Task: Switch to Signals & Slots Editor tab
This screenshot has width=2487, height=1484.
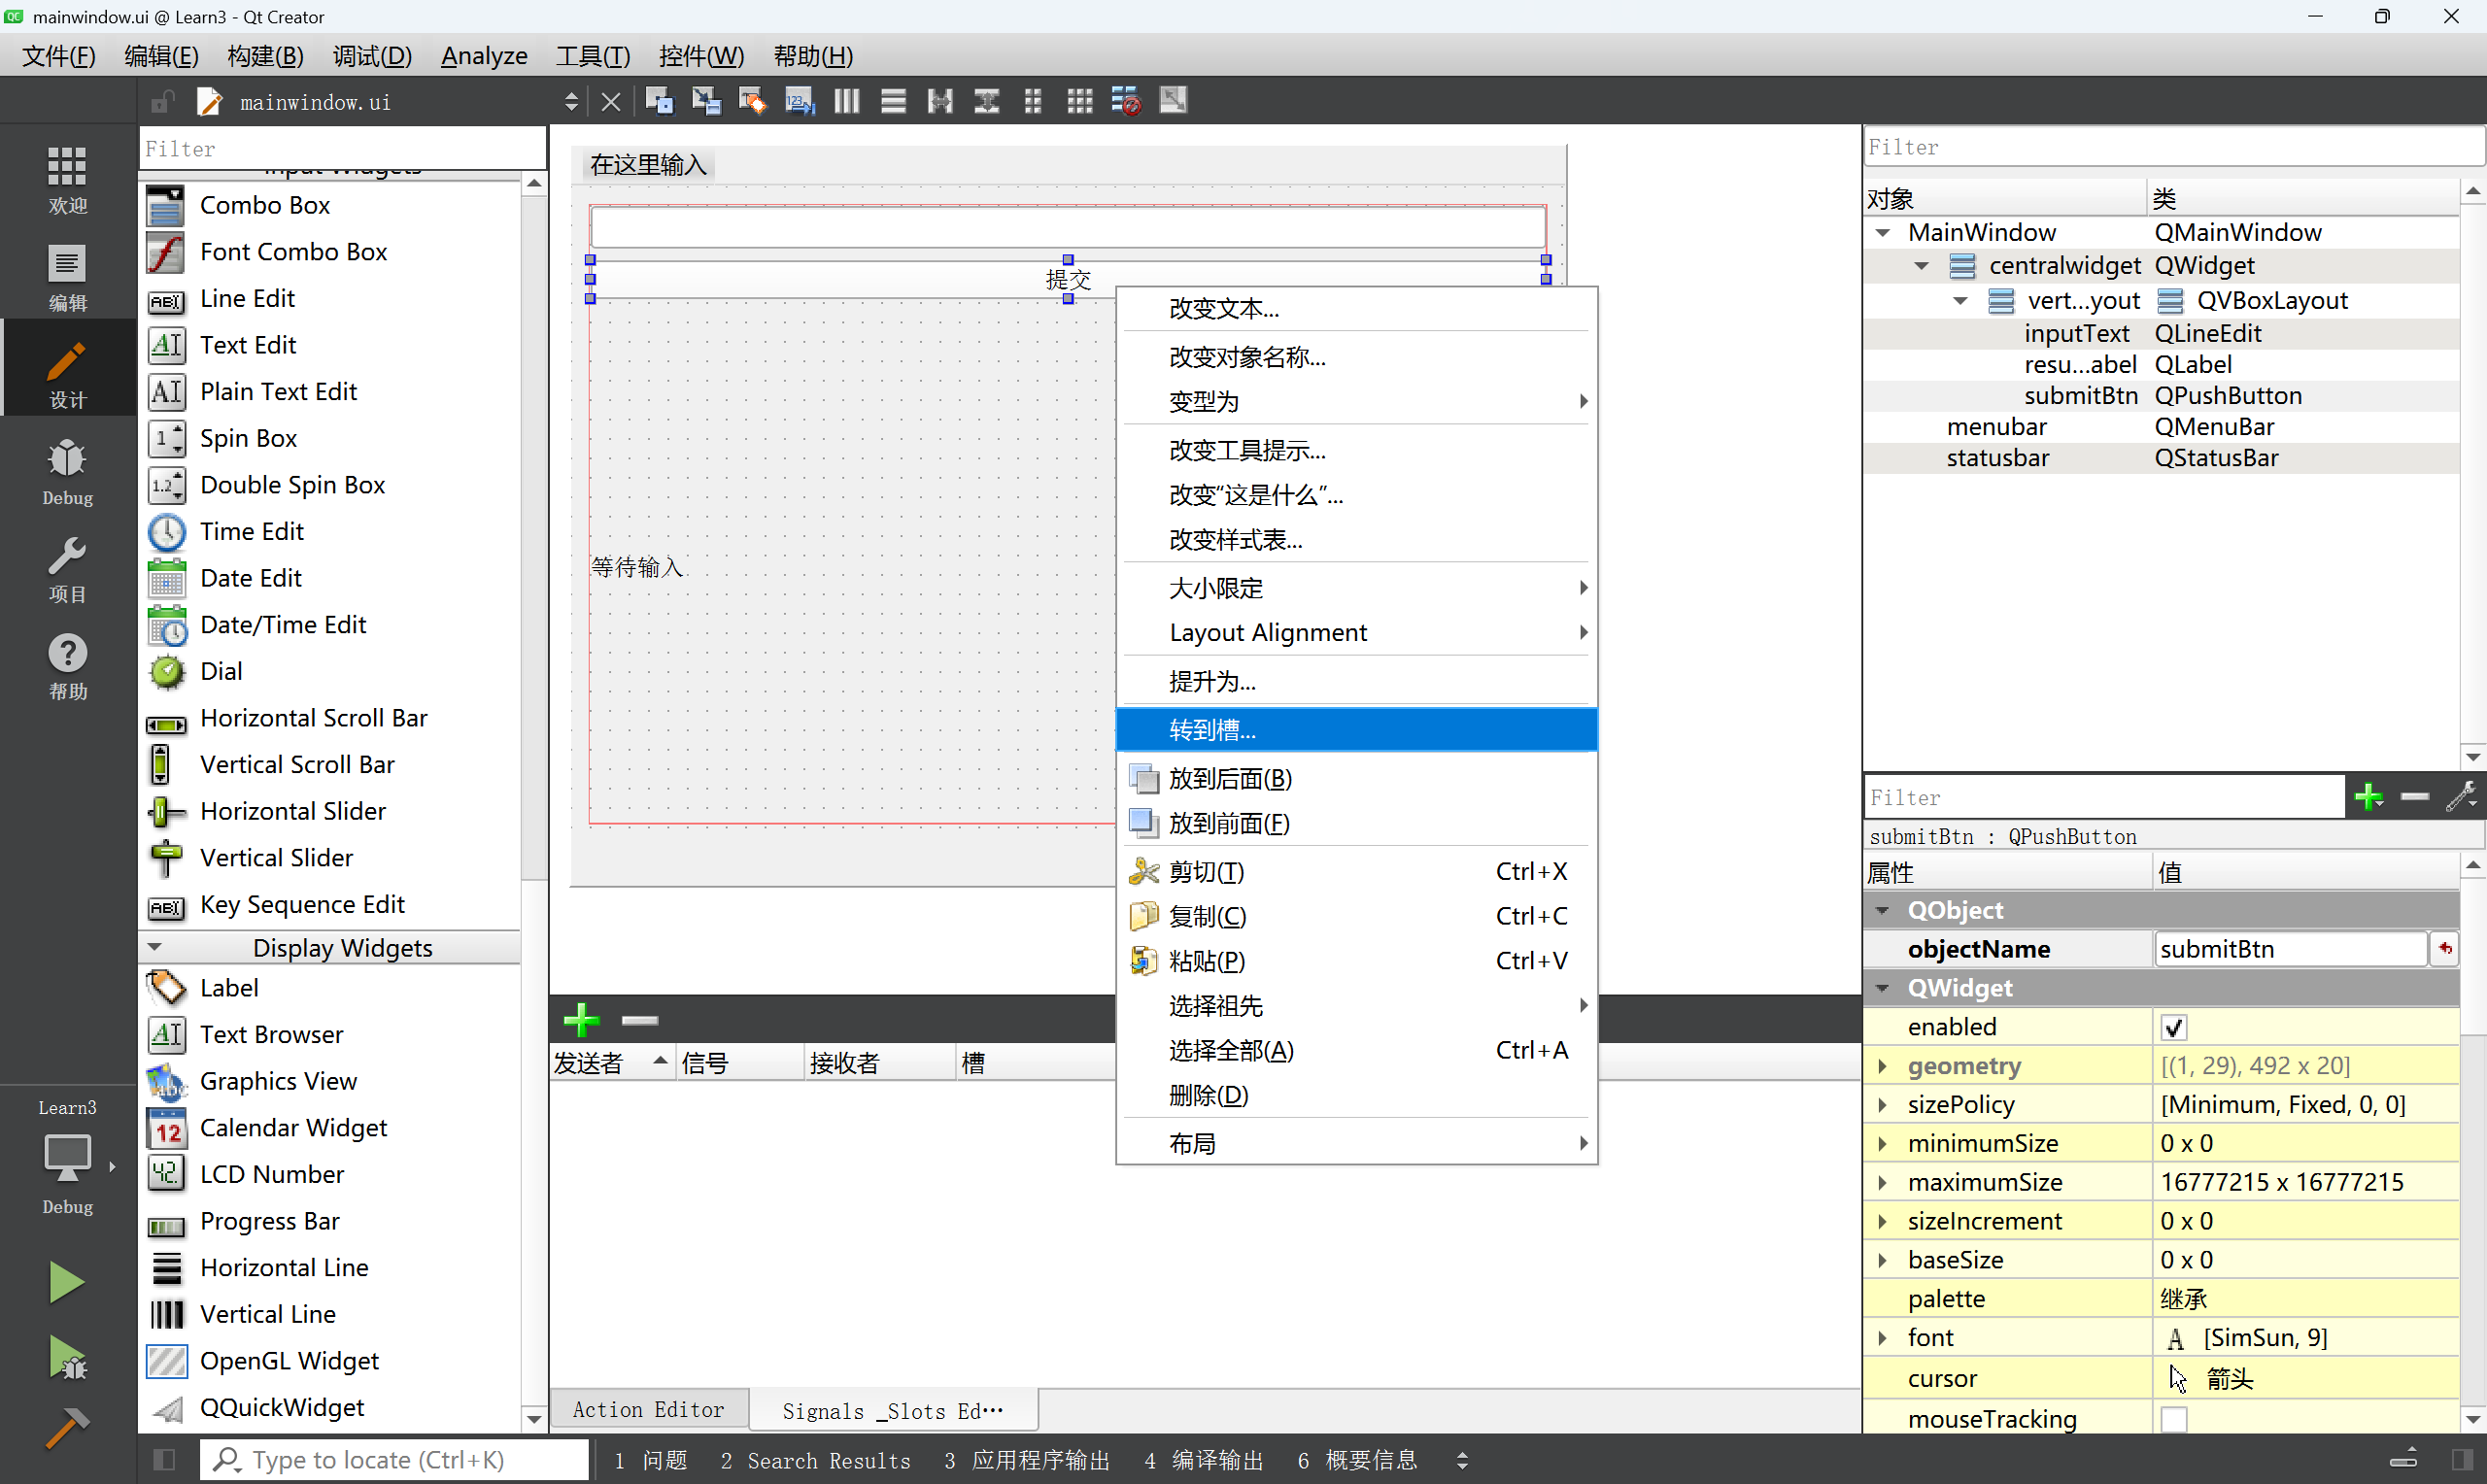Action: point(893,1411)
